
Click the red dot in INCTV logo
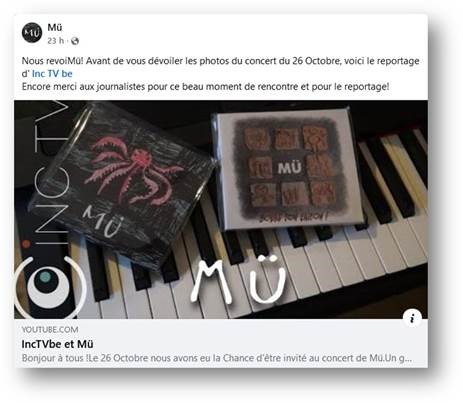[x=26, y=243]
